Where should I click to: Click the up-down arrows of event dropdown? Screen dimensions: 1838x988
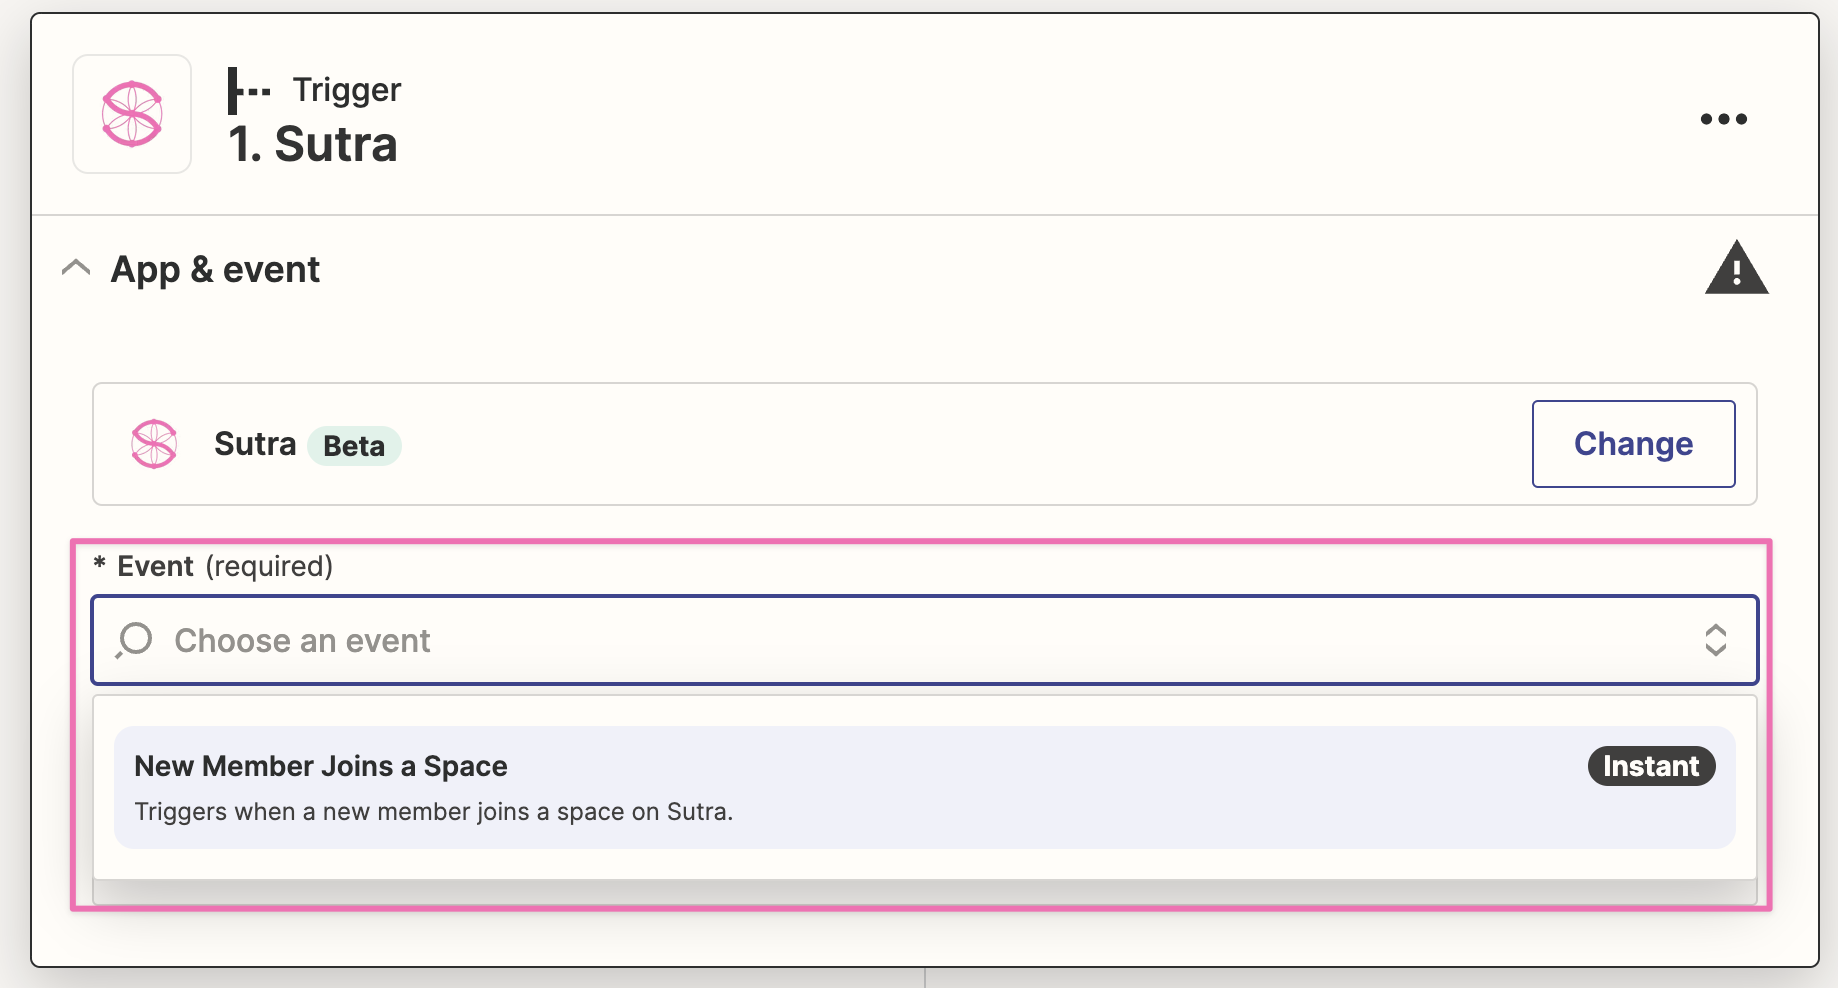1715,640
